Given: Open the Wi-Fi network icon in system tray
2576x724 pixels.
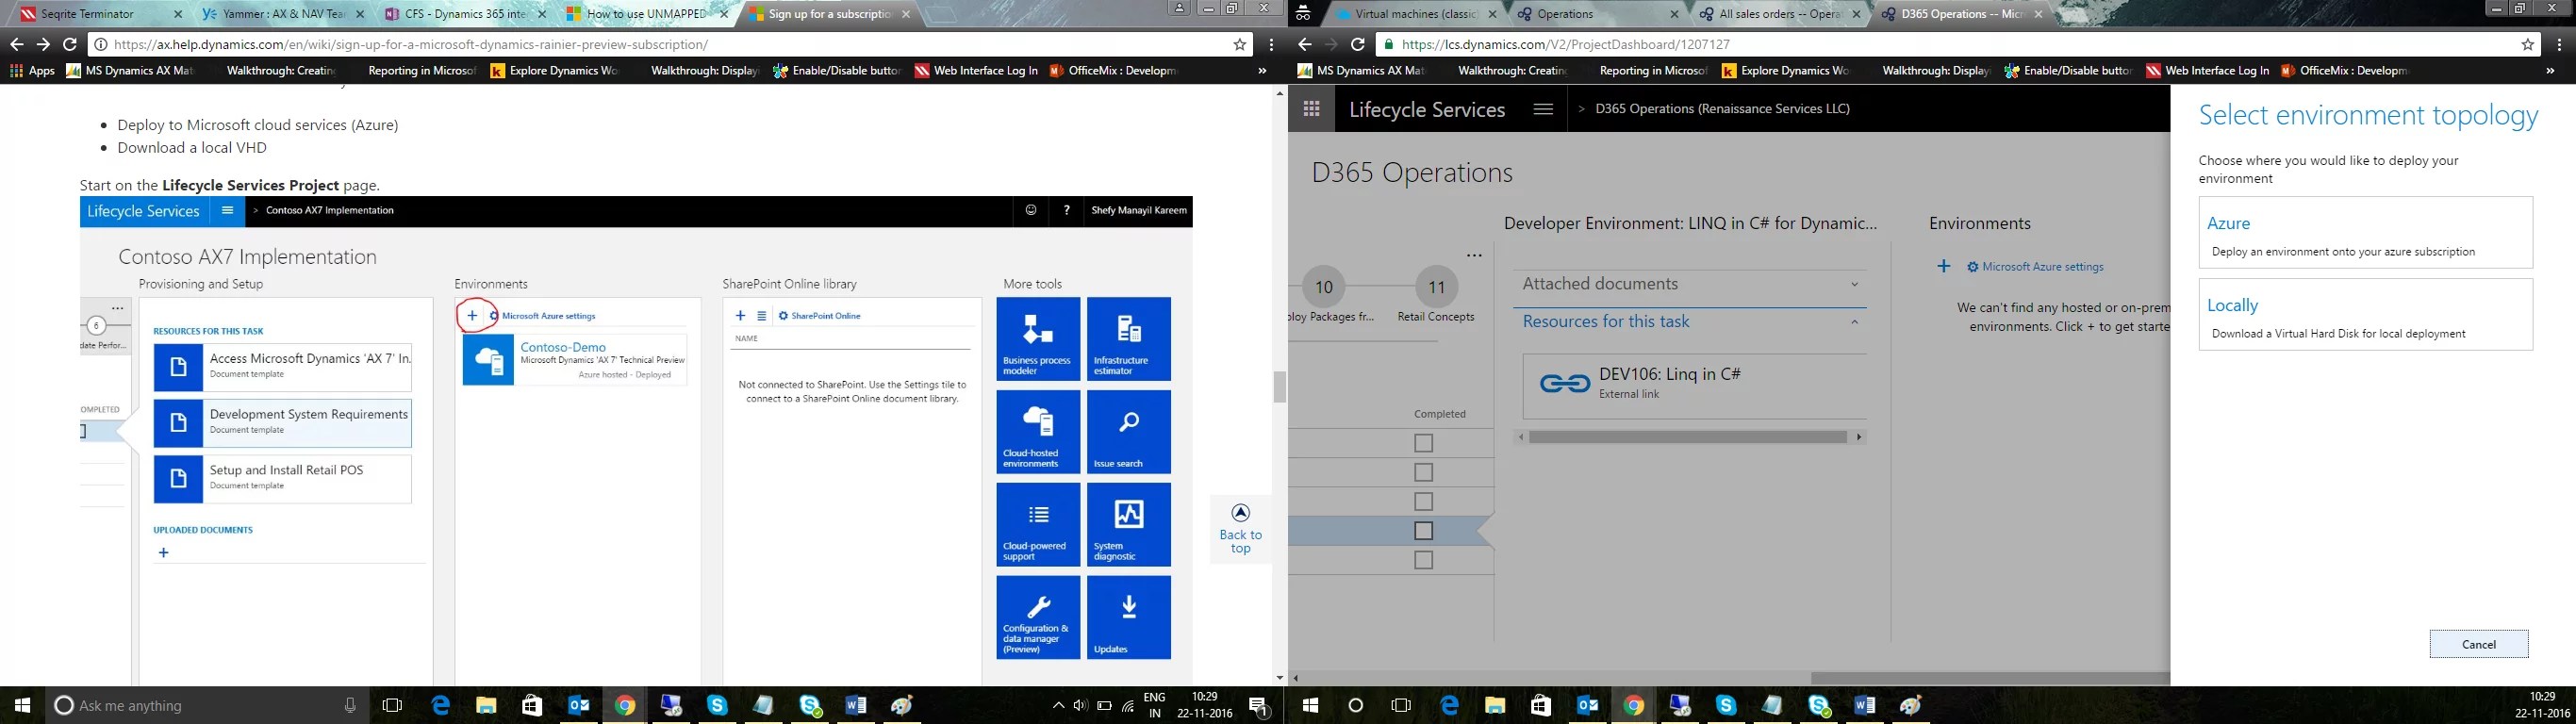Looking at the screenshot, I should (1128, 706).
